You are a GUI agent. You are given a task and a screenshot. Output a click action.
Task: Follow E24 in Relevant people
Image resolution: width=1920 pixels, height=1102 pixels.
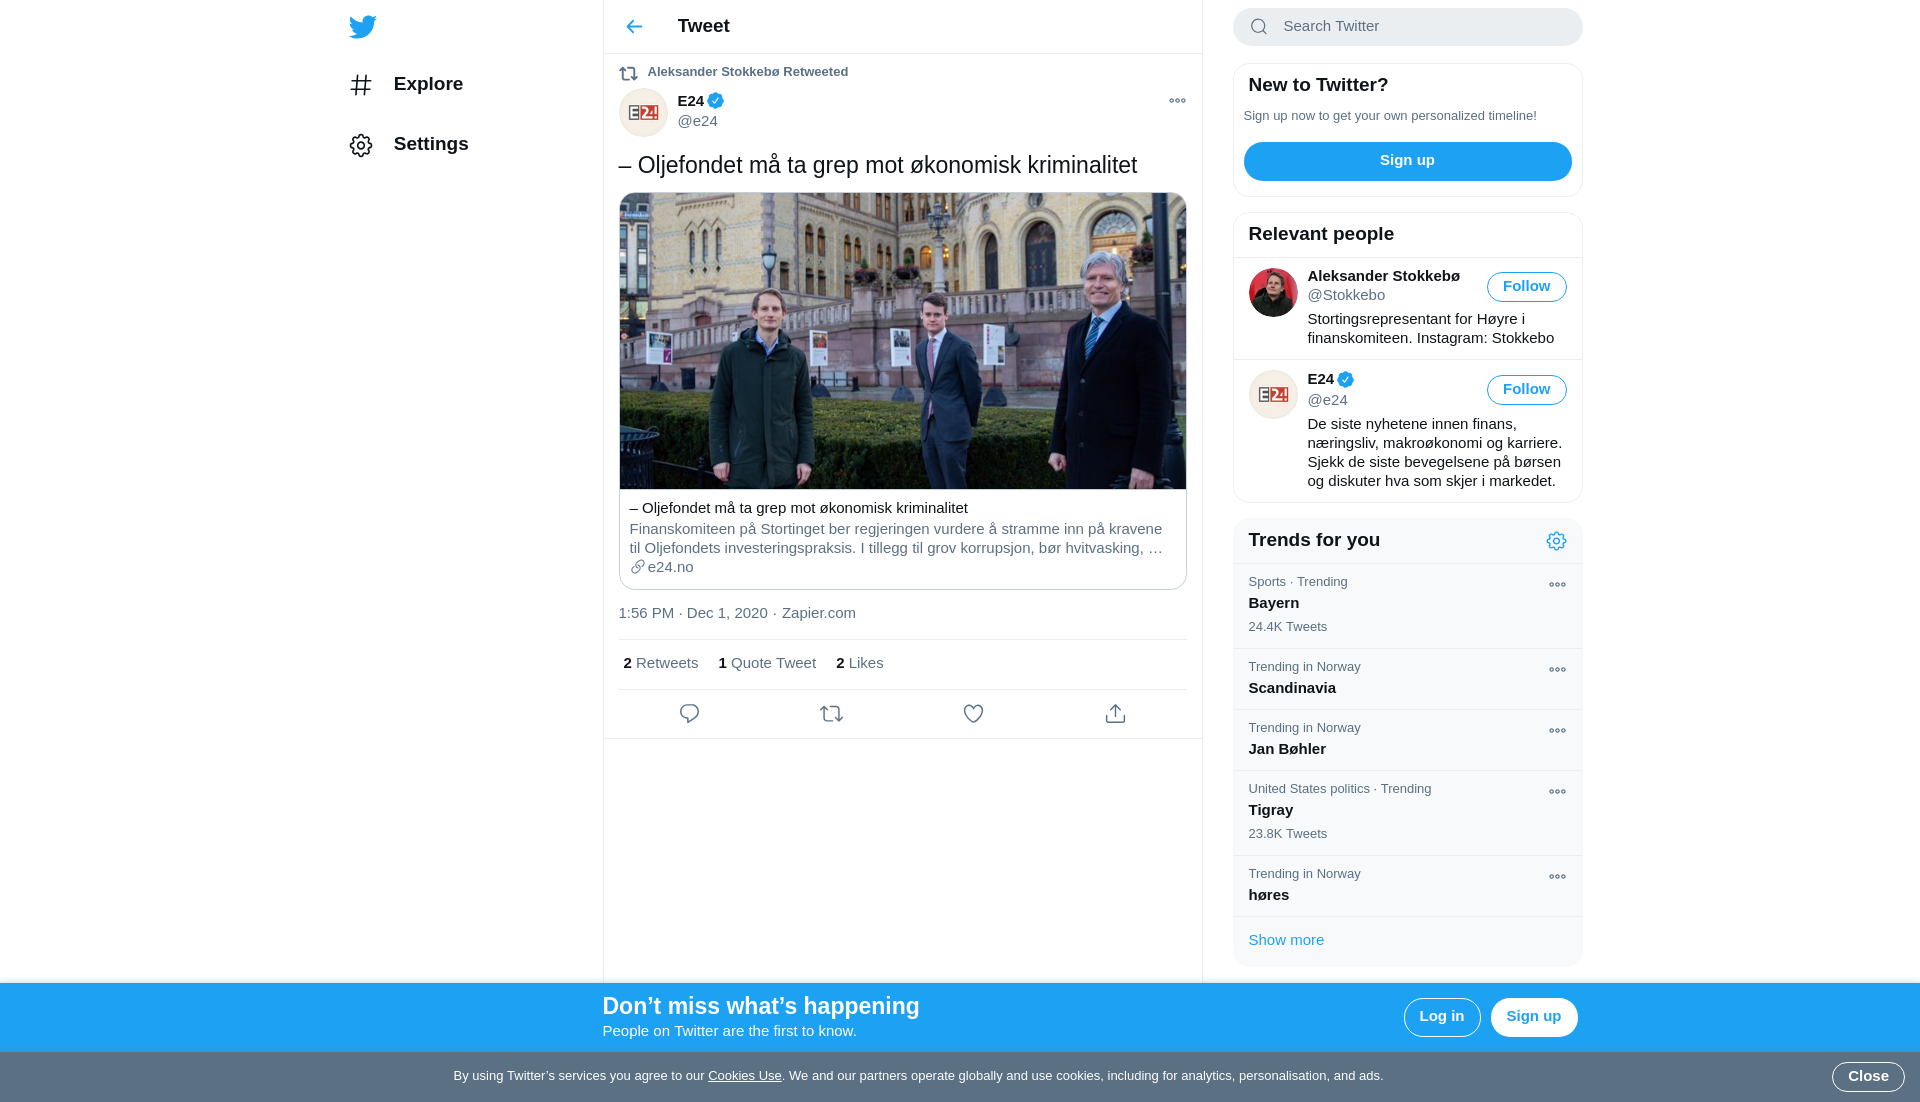coord(1526,390)
